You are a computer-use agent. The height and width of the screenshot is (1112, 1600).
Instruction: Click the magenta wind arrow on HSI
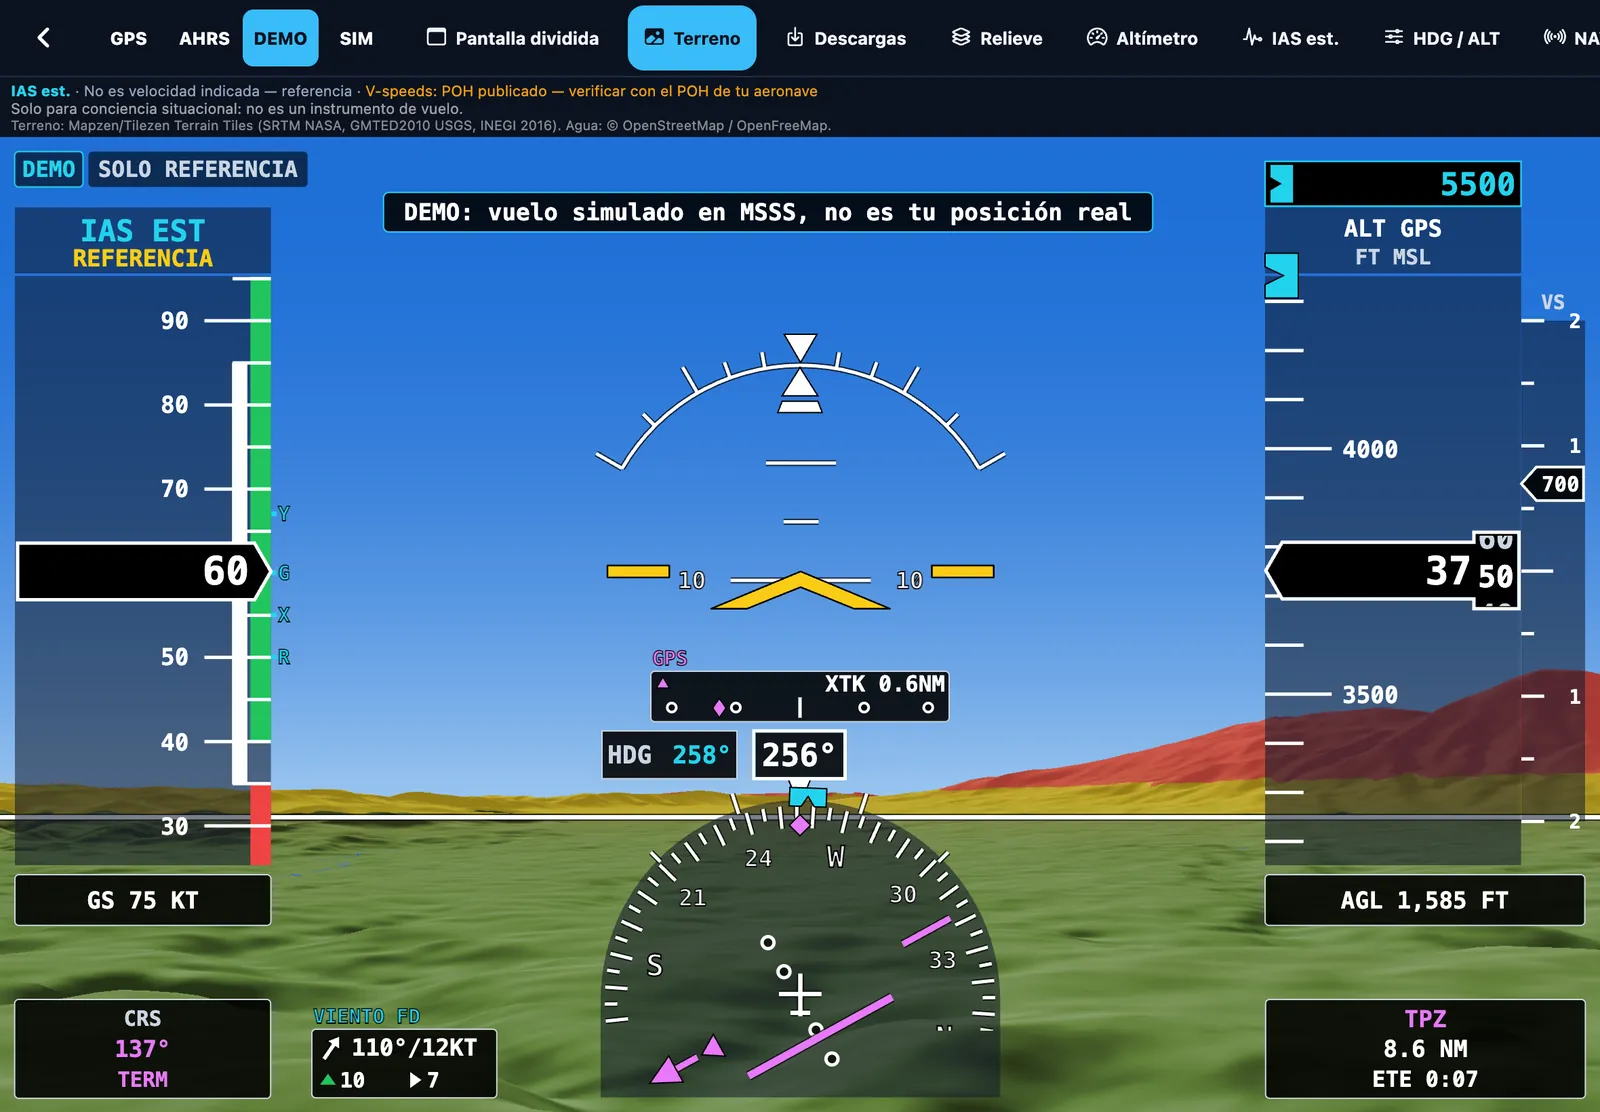click(x=687, y=1060)
